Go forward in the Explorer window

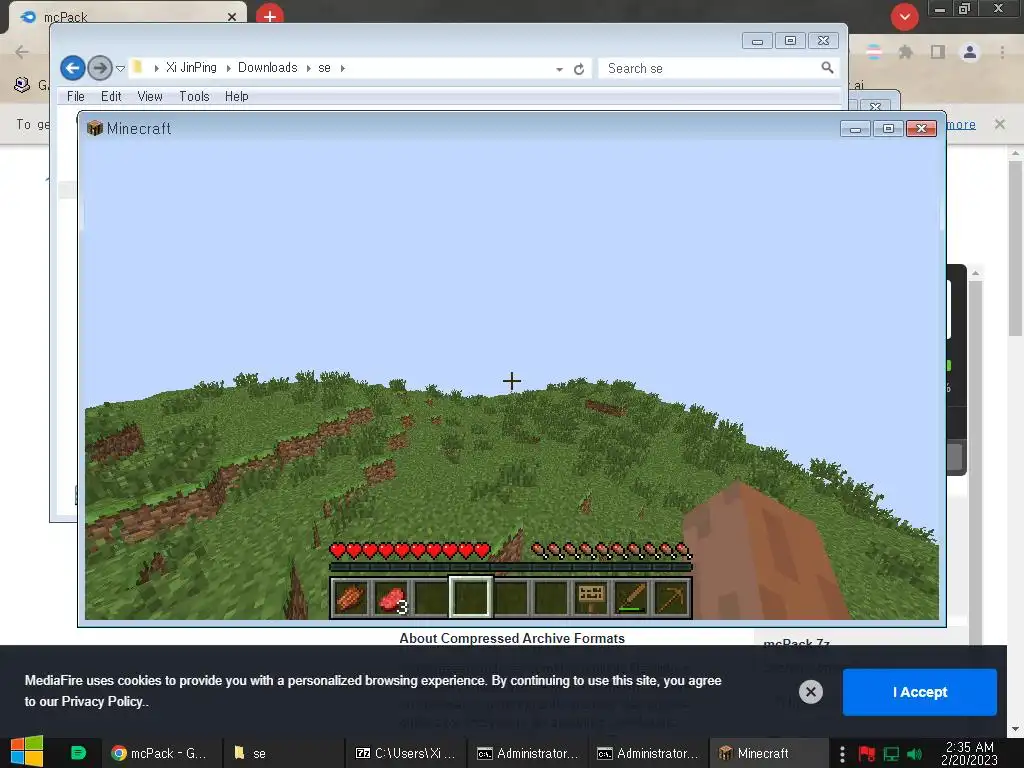[x=99, y=68]
